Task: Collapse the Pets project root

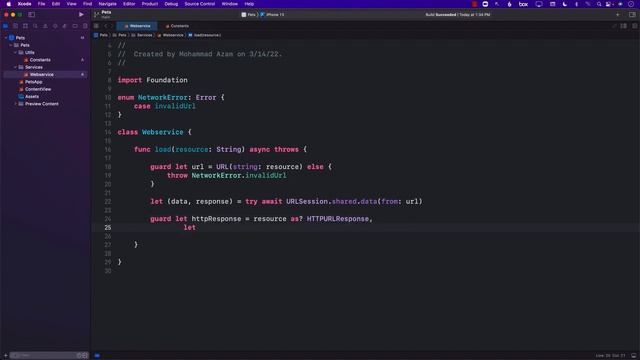Action: tap(6, 38)
